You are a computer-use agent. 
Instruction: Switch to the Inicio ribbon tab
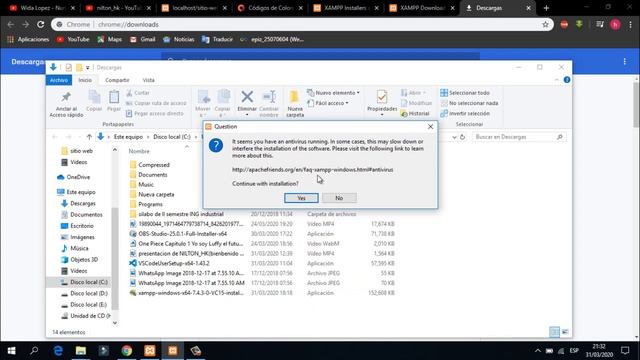85,80
